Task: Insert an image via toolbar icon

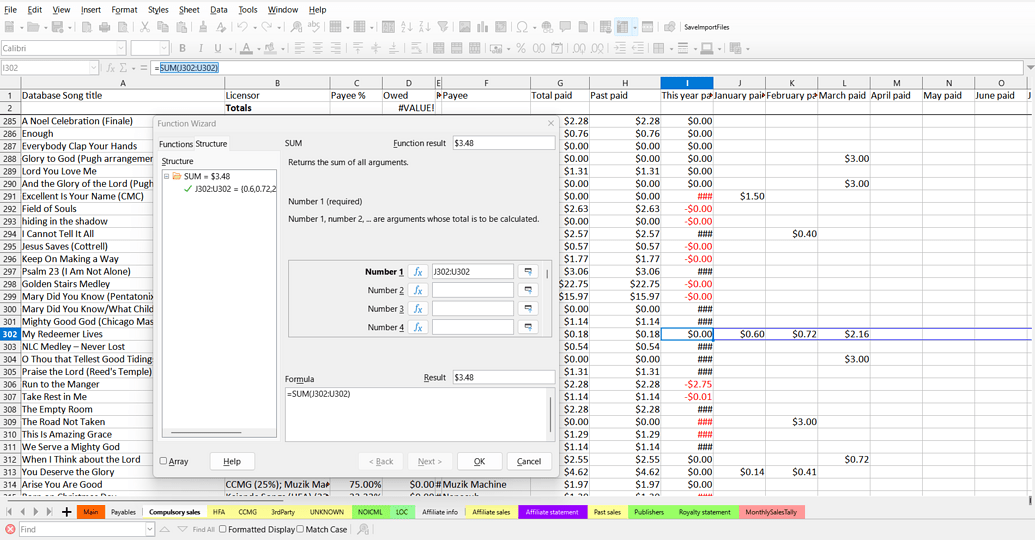Action: coord(465,27)
